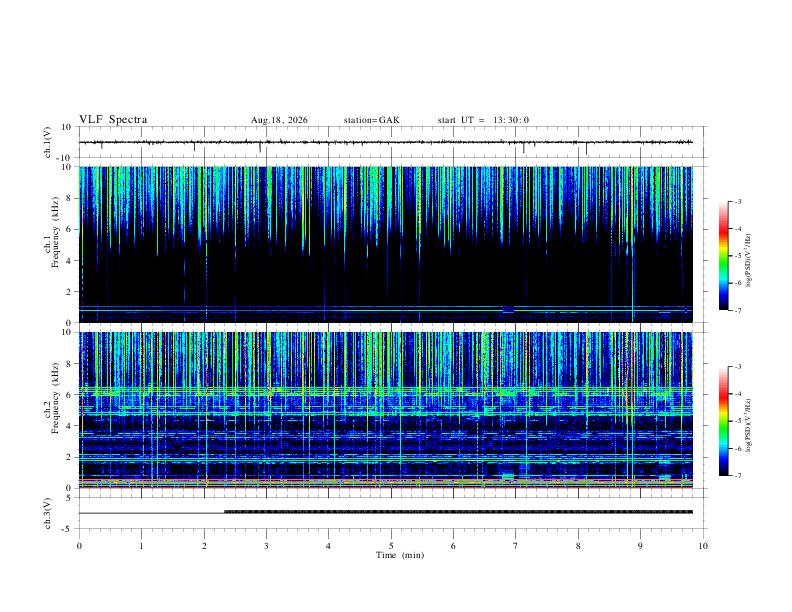Click the ch.2 spectrogram color scale bar

(723, 421)
